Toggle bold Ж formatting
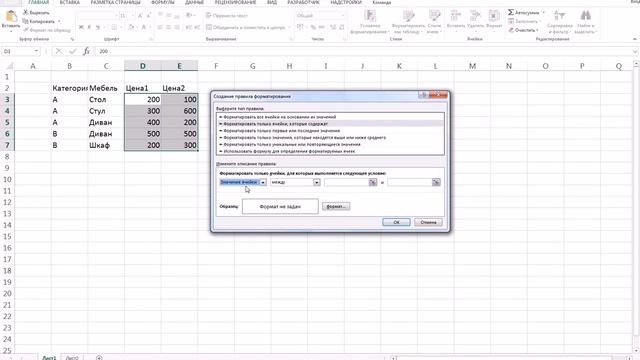640x360 pixels. 81,27
